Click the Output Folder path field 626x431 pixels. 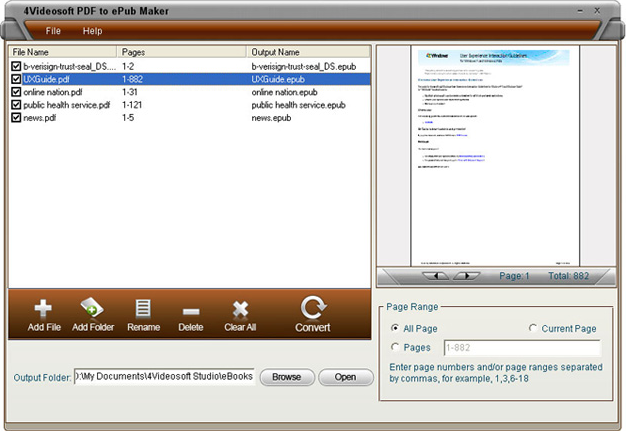pos(163,377)
